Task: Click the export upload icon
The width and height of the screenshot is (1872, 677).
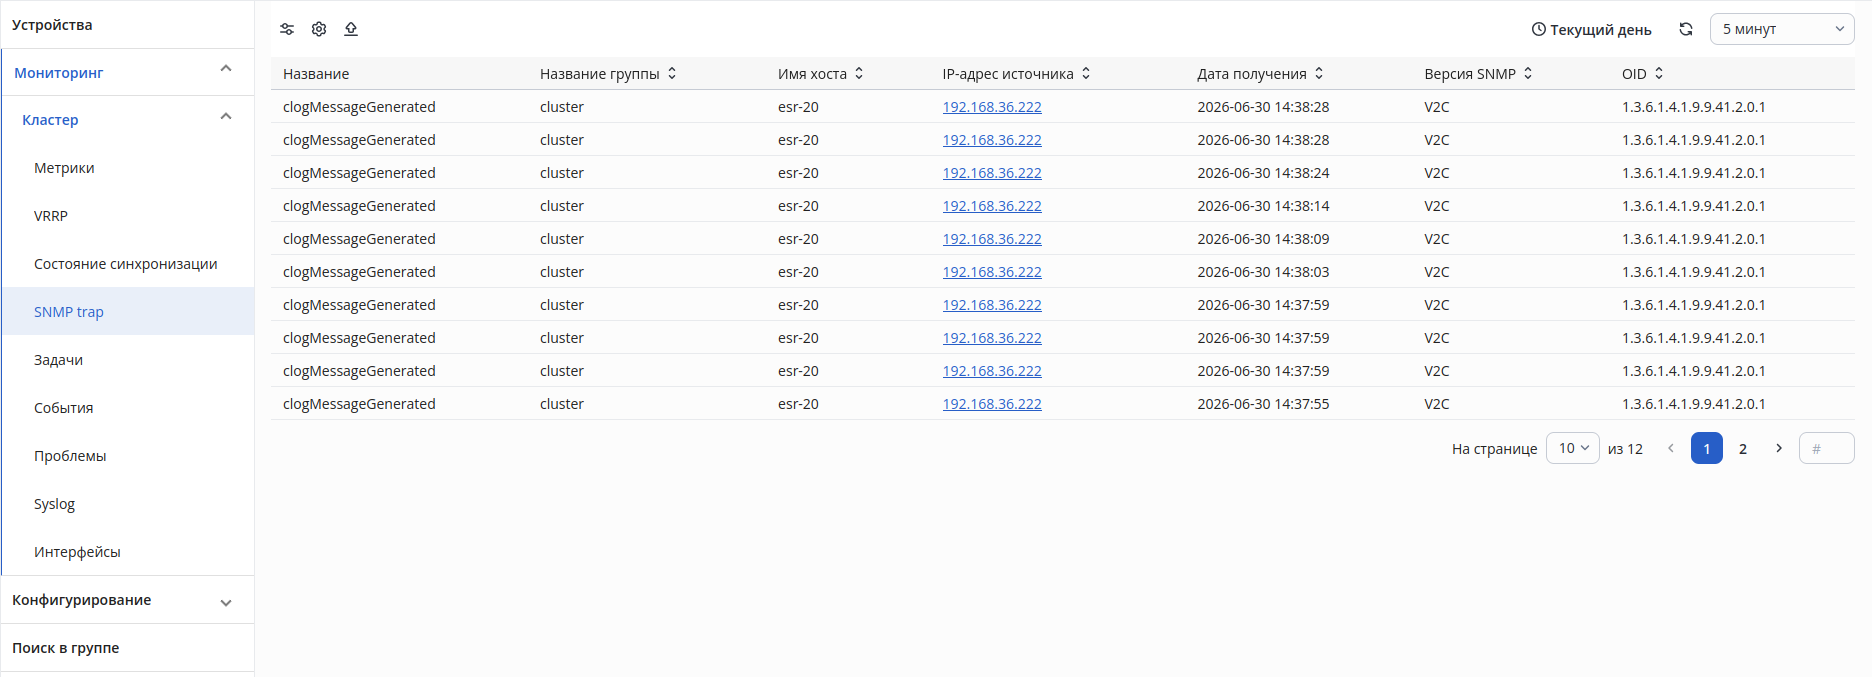Action: 351,29
